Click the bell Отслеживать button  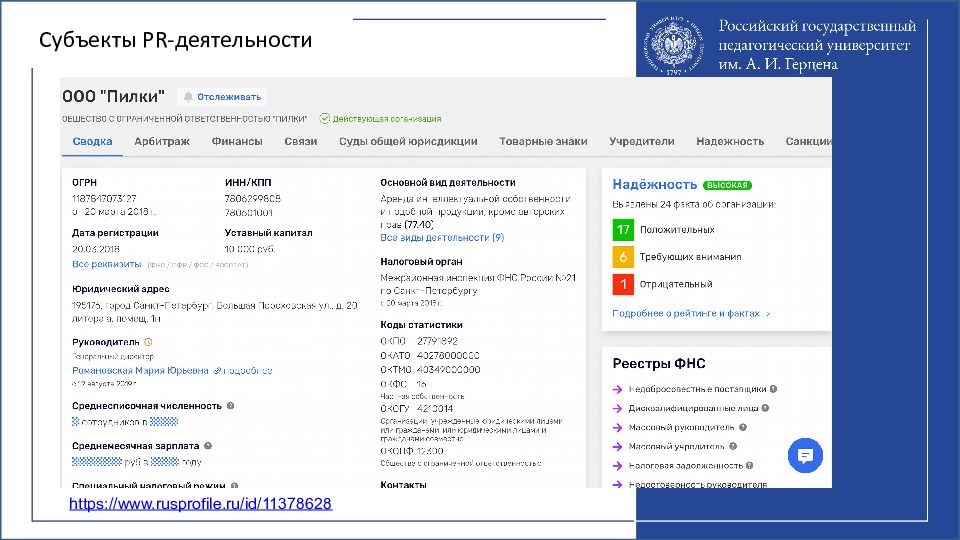click(222, 97)
